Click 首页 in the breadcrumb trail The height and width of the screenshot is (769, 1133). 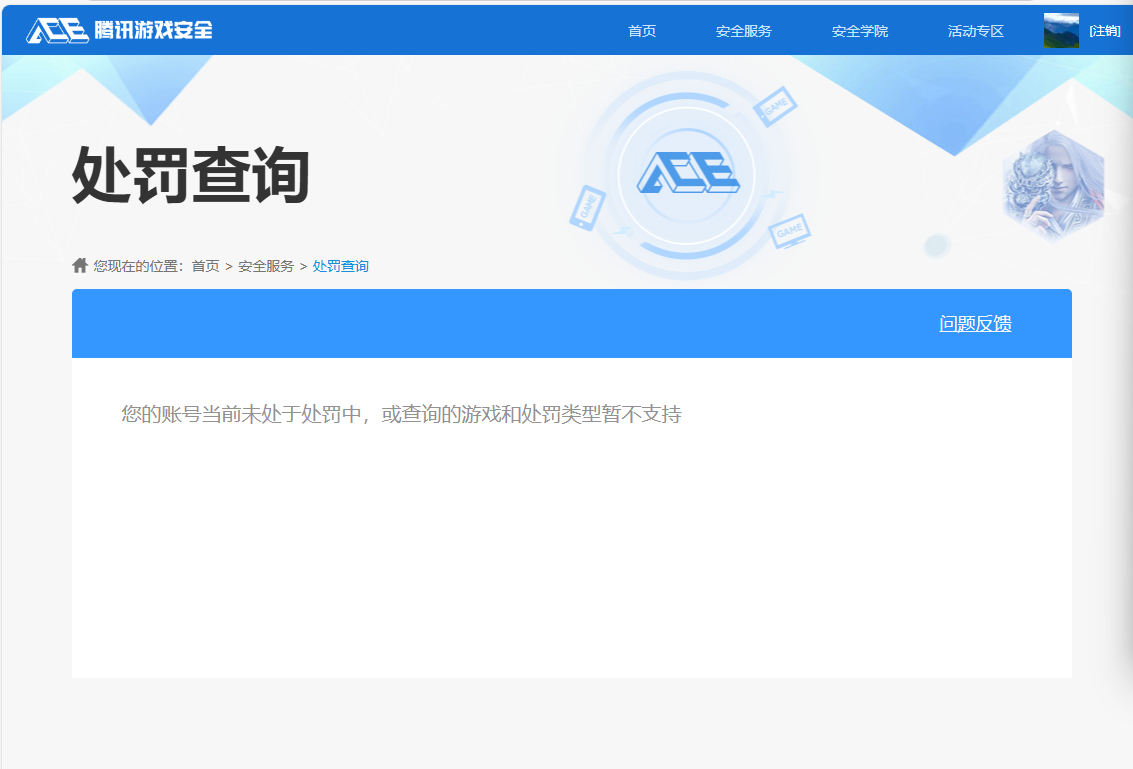(205, 265)
